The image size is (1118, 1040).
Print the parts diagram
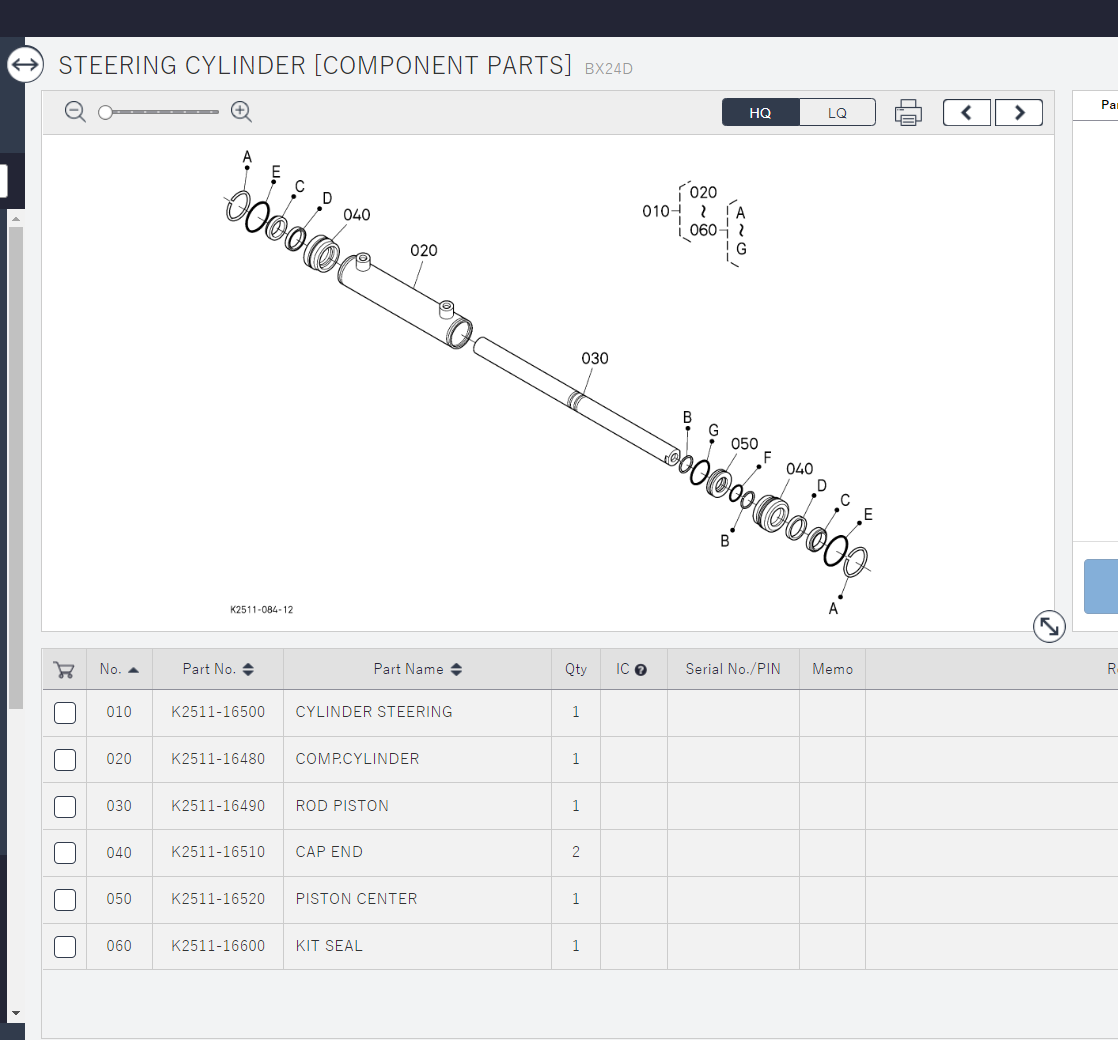coord(908,113)
